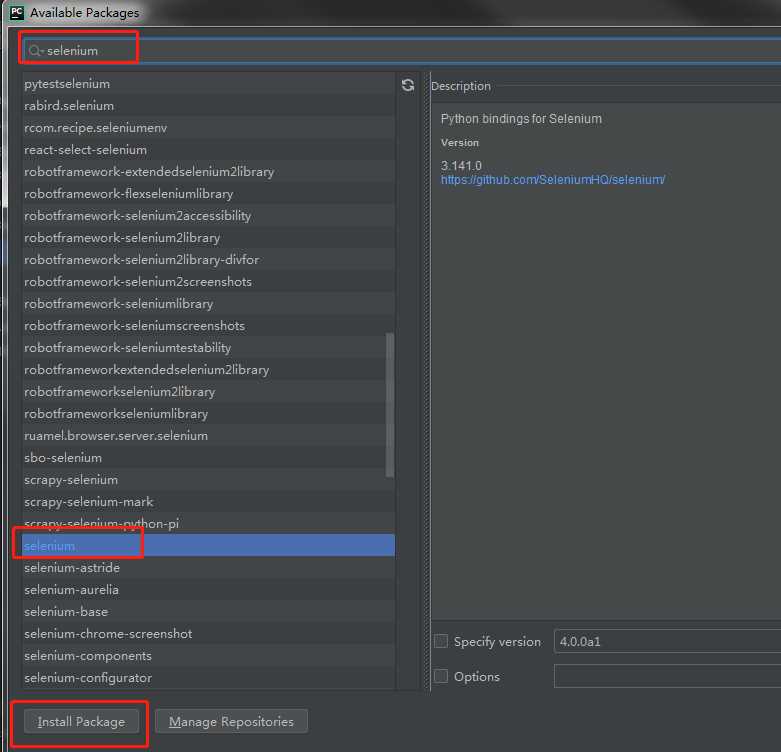
Task: Select robotframework-extendedselenium2library package
Action: point(209,171)
